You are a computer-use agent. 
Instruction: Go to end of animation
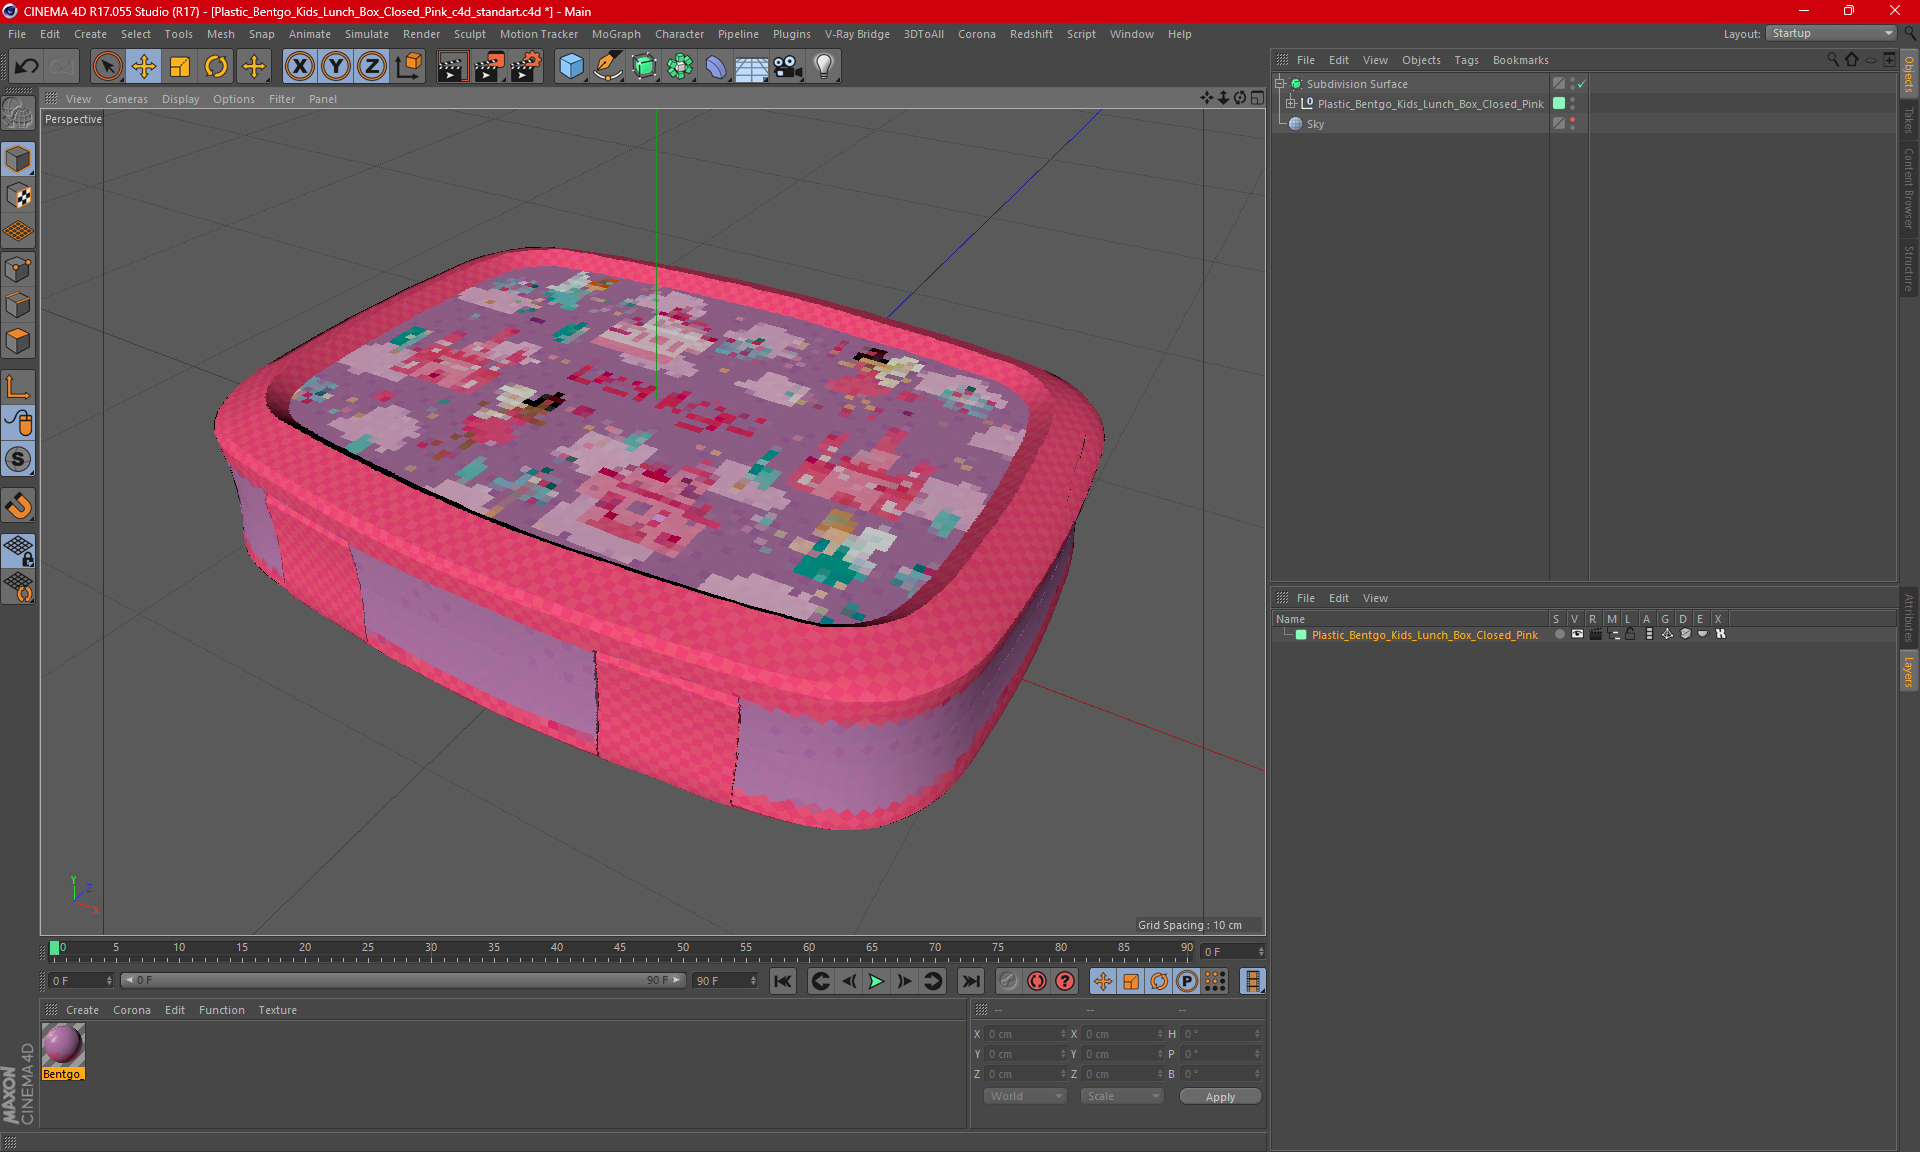click(x=970, y=981)
